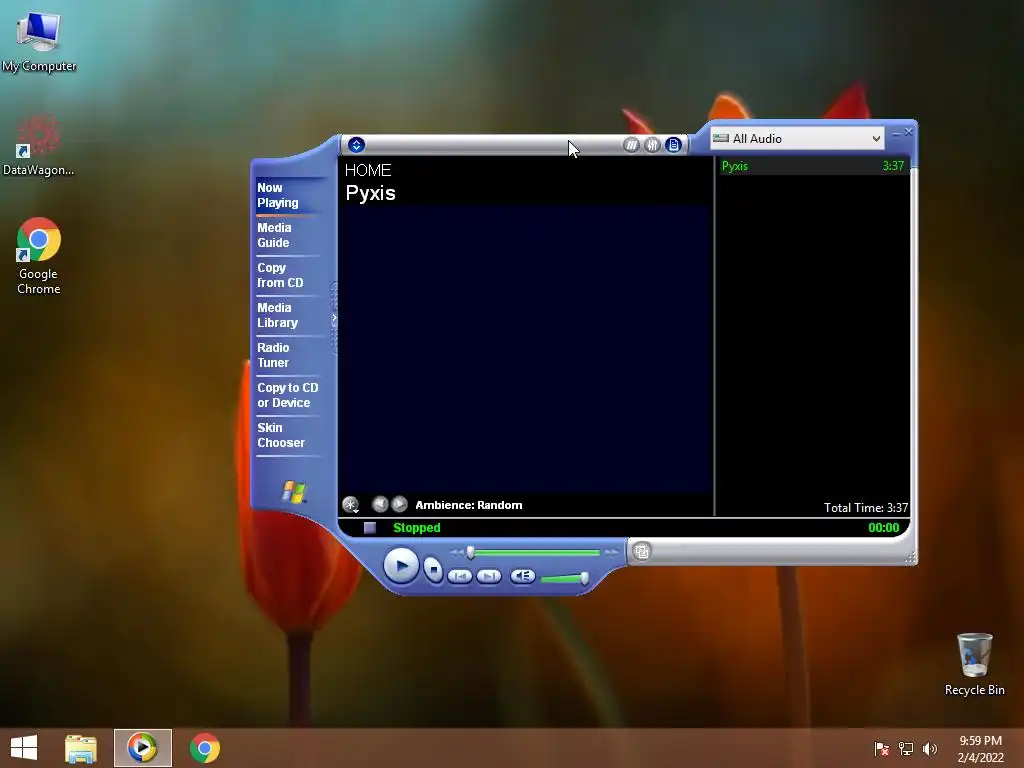This screenshot has height=768, width=1024.
Task: Open the Action Center flag icon
Action: click(882, 748)
